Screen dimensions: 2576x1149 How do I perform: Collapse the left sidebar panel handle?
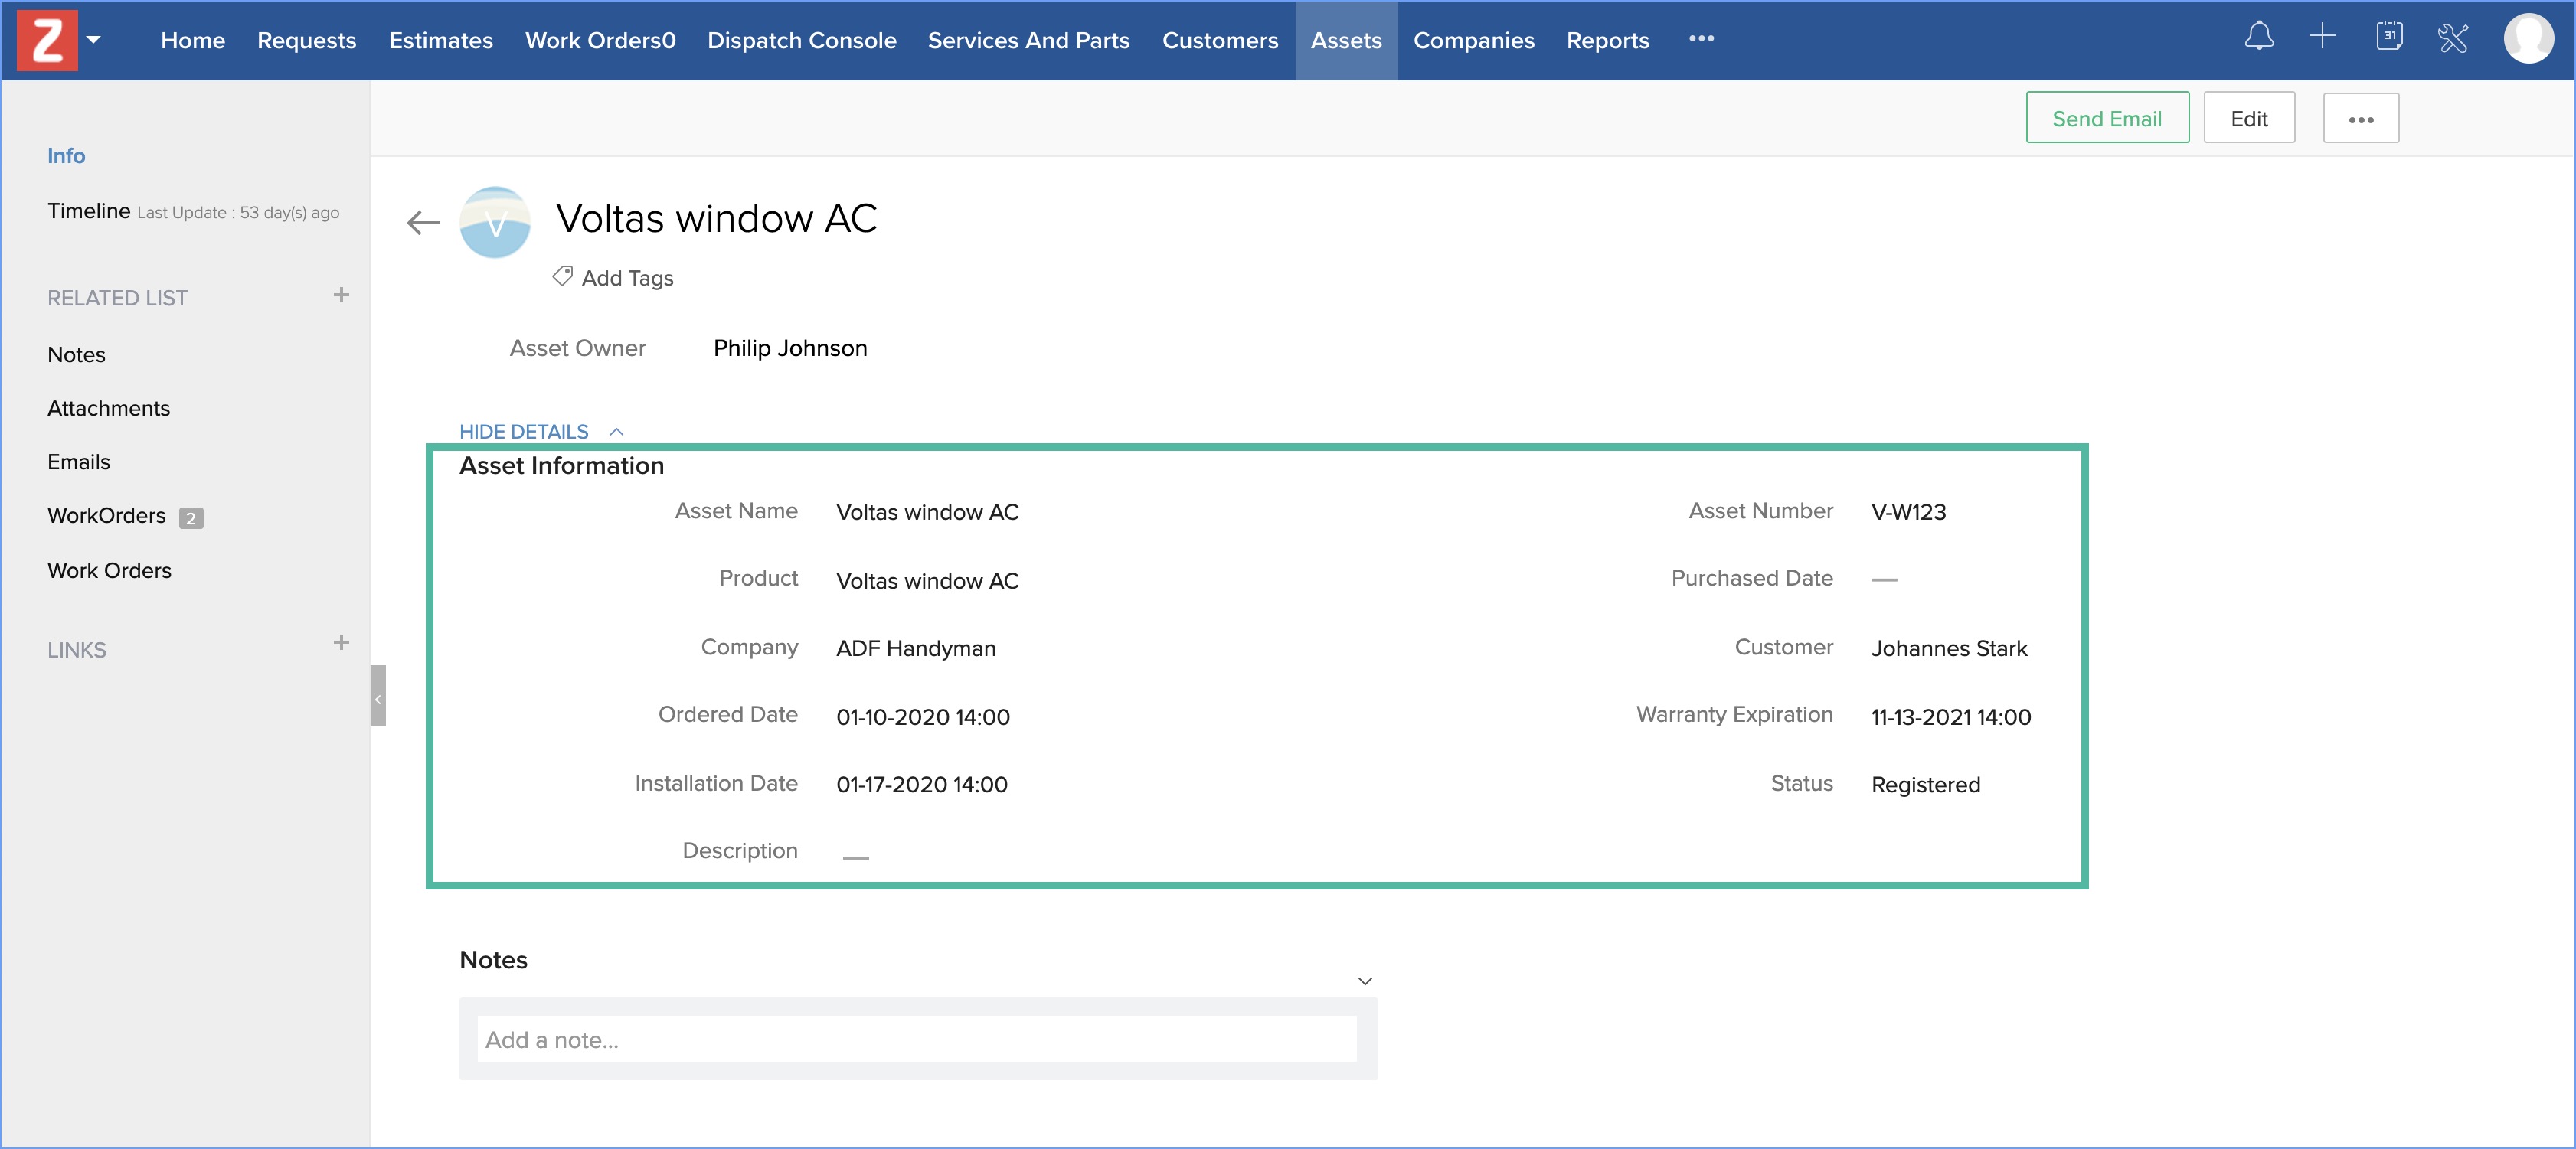click(x=378, y=697)
